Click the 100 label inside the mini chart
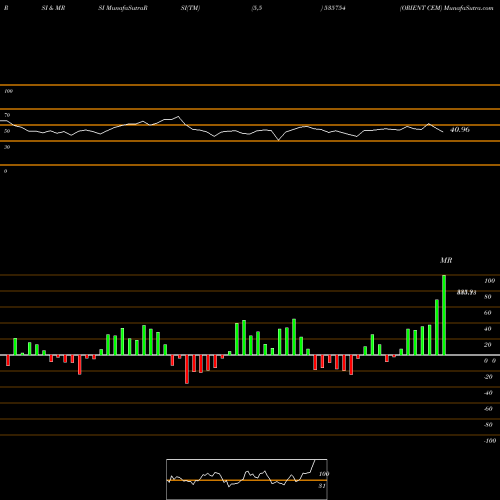Screen dimensions: 500x500 pyautogui.click(x=324, y=474)
